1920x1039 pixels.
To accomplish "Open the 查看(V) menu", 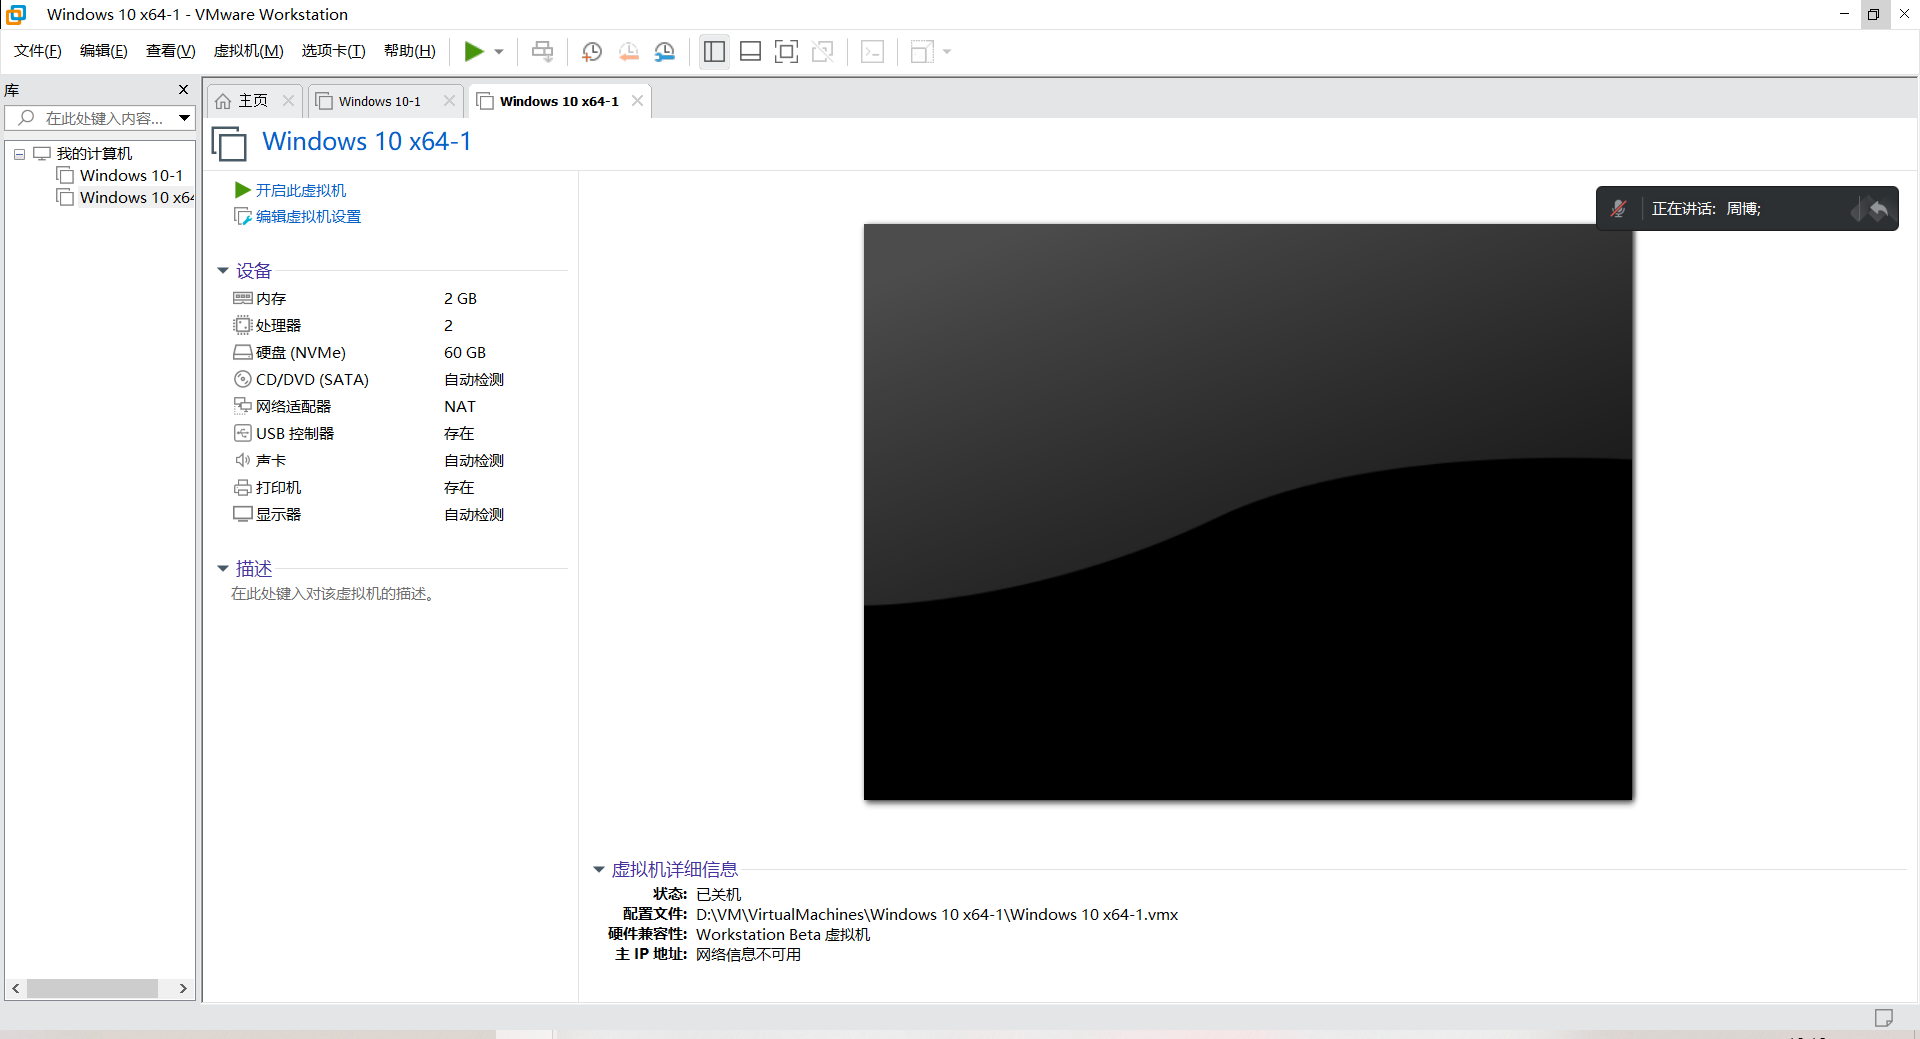I will [x=171, y=51].
